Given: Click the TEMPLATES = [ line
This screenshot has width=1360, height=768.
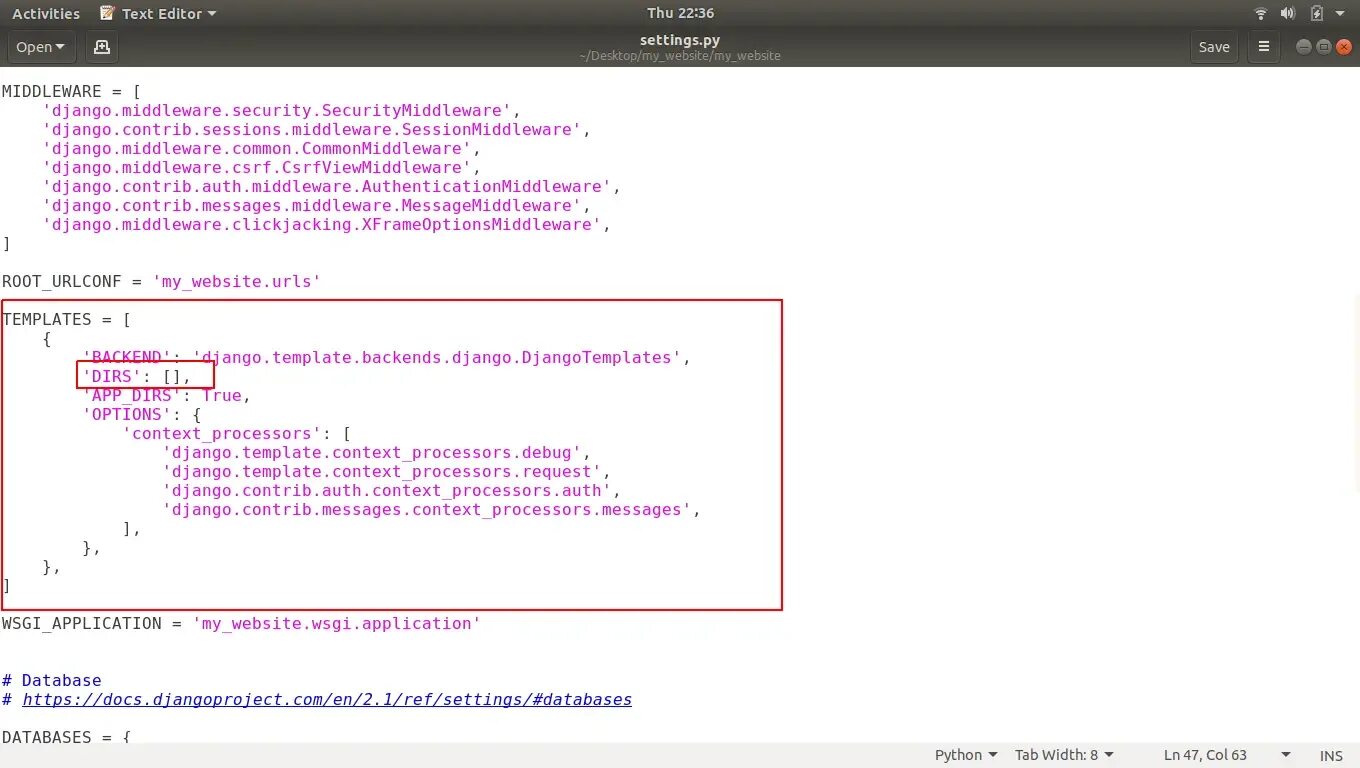Looking at the screenshot, I should (x=66, y=319).
